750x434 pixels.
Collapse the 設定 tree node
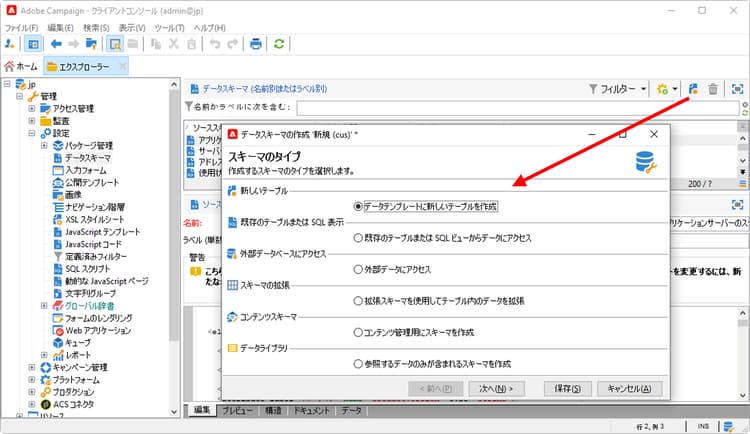click(x=32, y=133)
